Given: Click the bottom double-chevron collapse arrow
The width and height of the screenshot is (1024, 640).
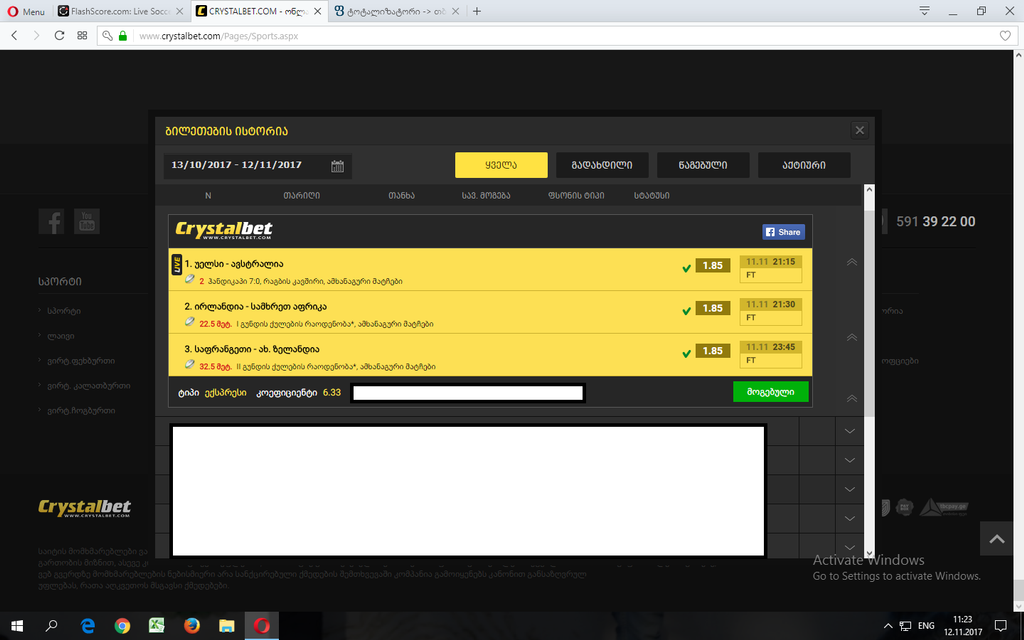Looking at the screenshot, I should (x=852, y=398).
